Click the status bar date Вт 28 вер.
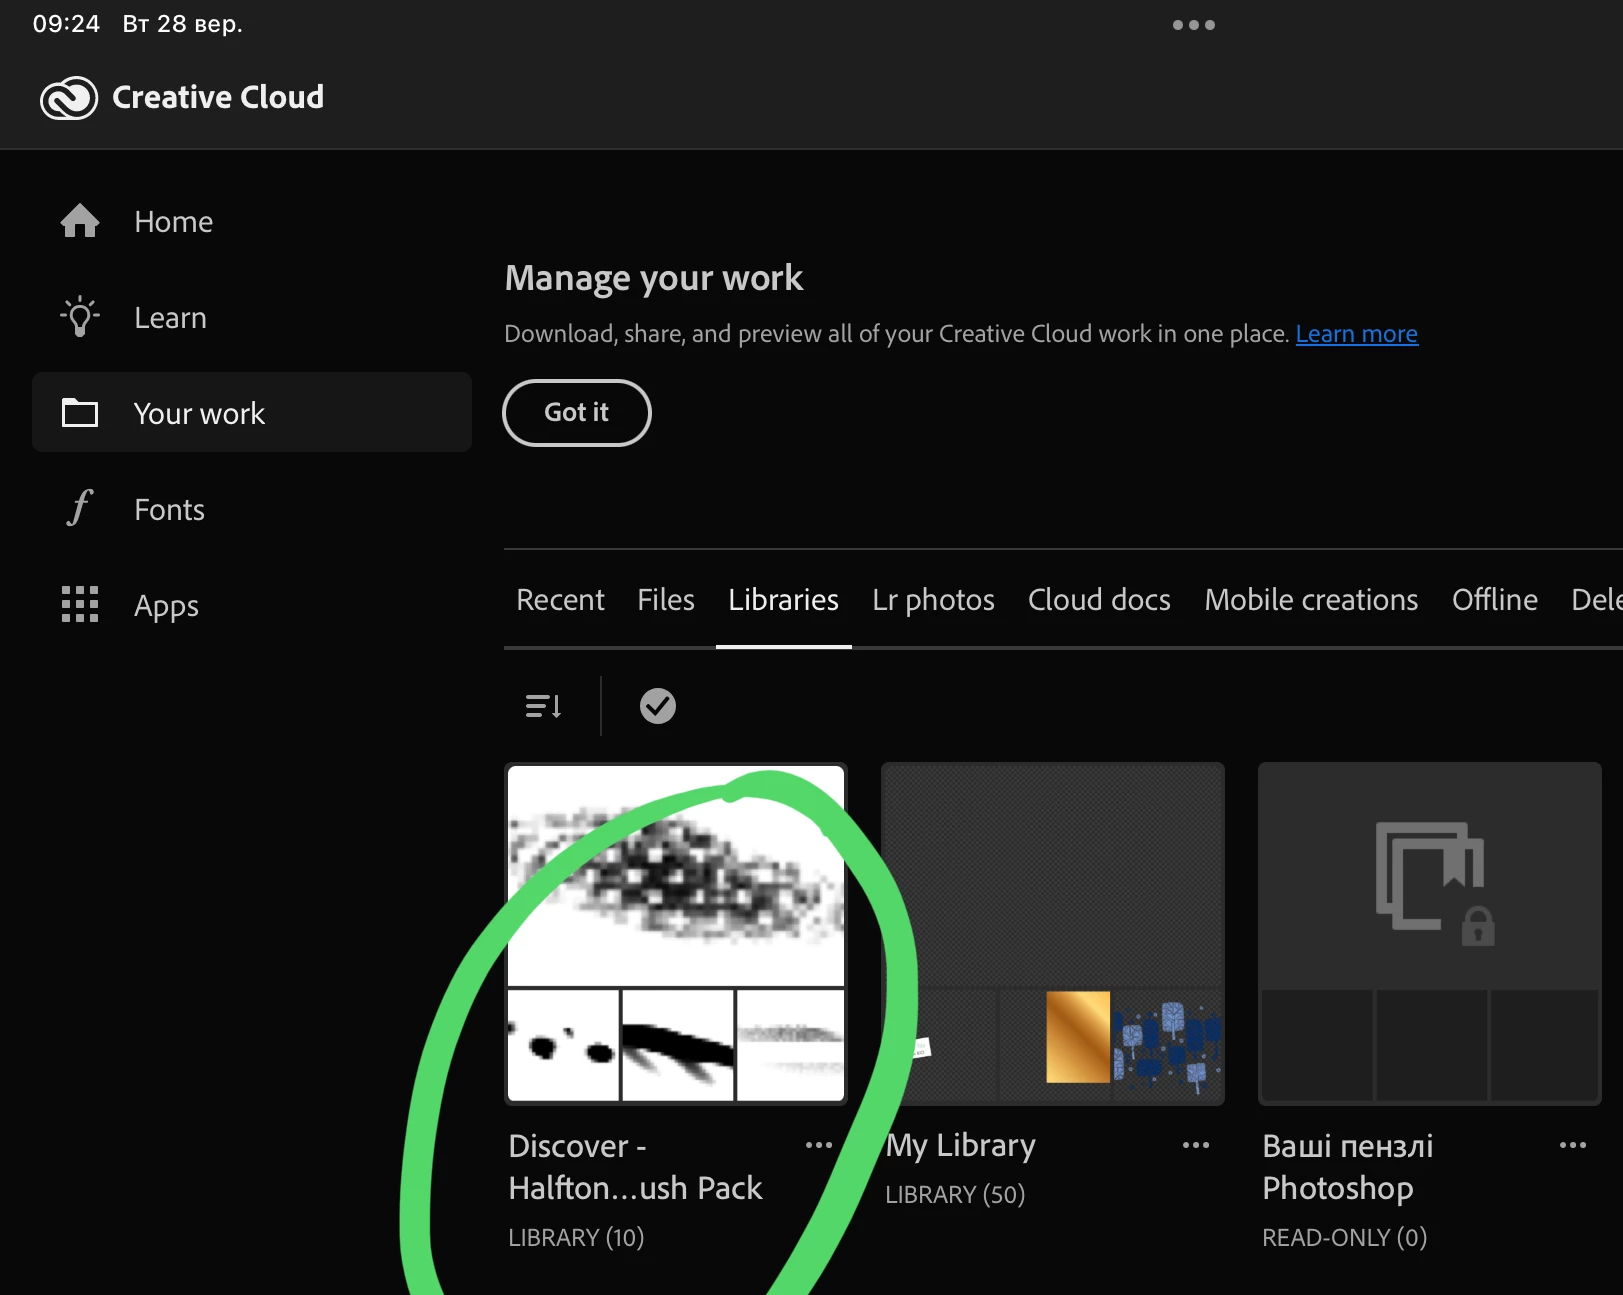The width and height of the screenshot is (1623, 1295). [183, 24]
